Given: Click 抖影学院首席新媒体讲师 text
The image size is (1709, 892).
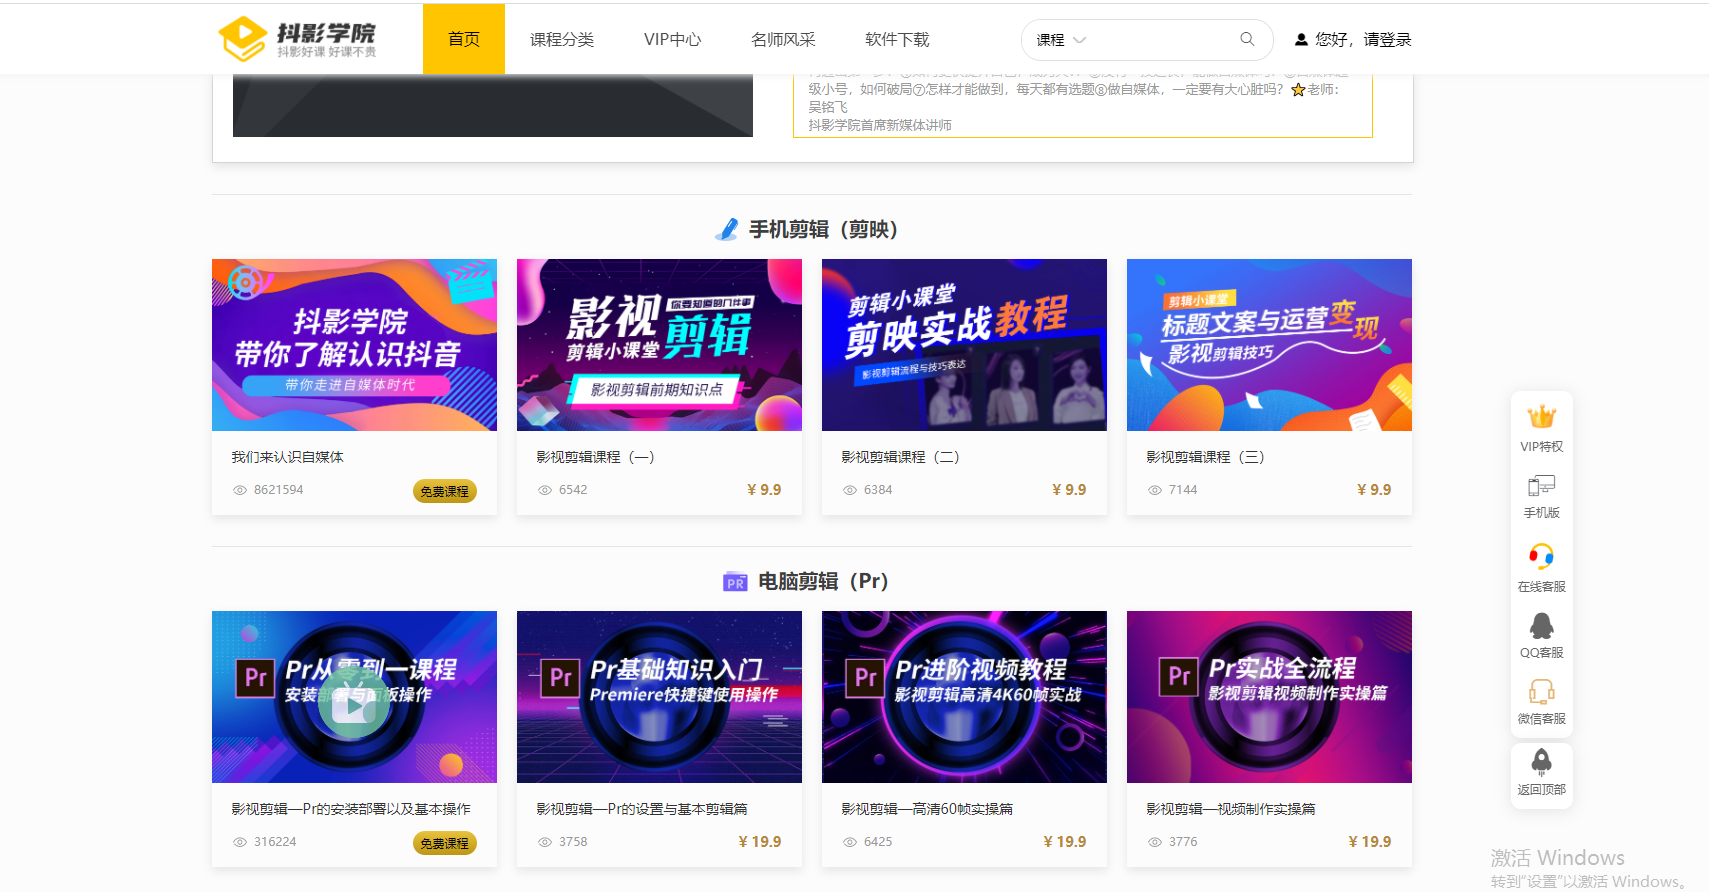Looking at the screenshot, I should coord(880,125).
